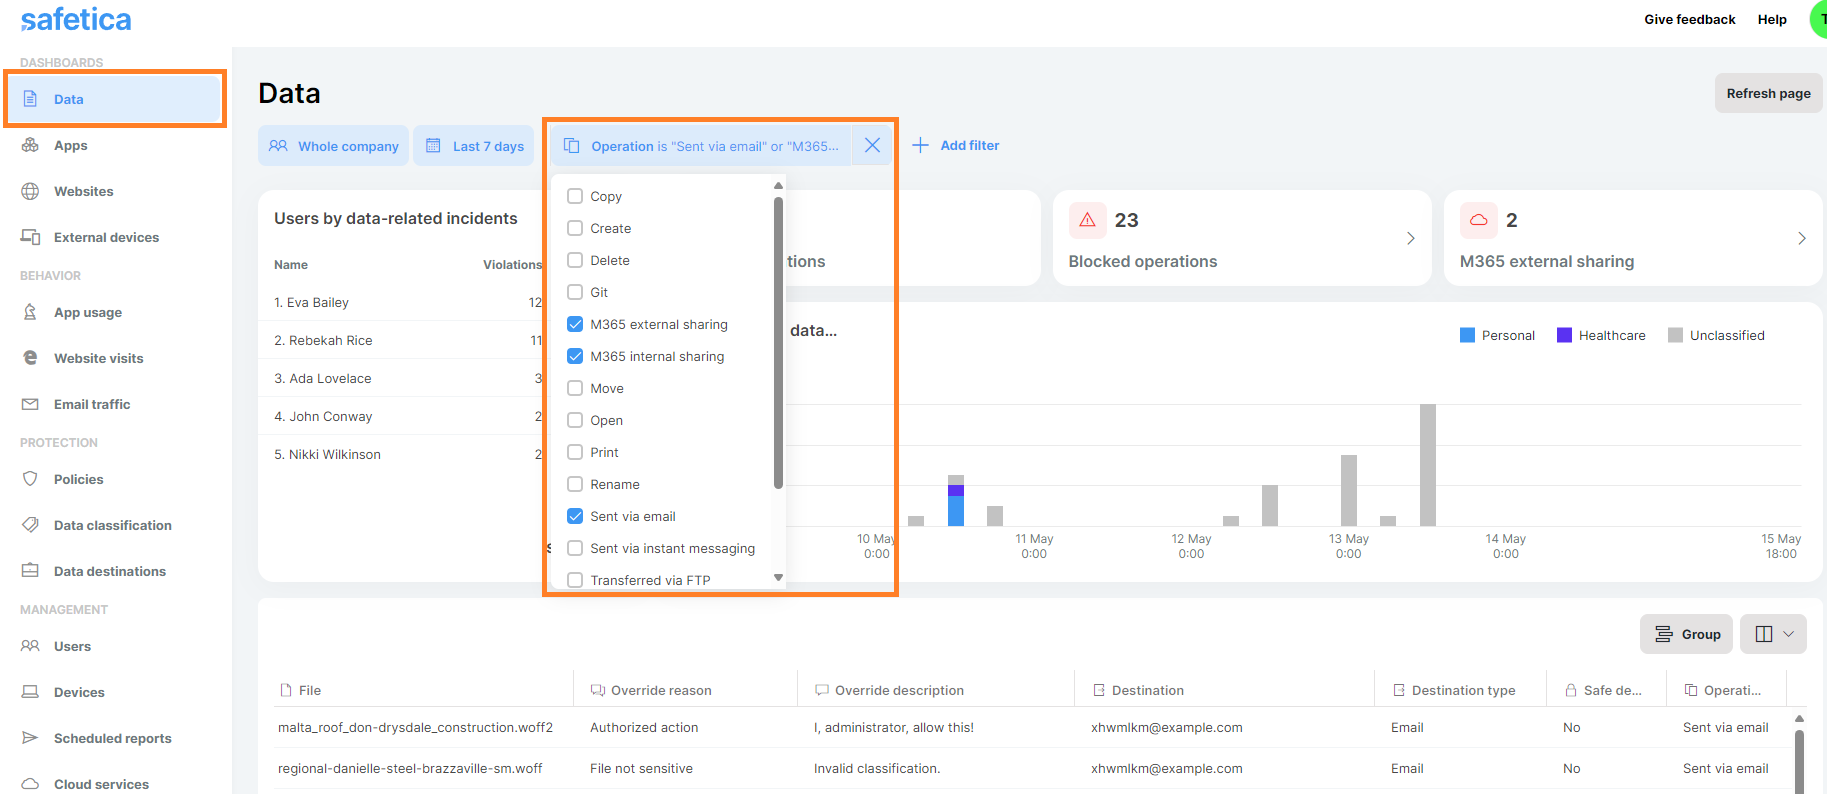Viewport: 1827px width, 794px height.
Task: Check the Move operation checkbox
Action: [575, 388]
